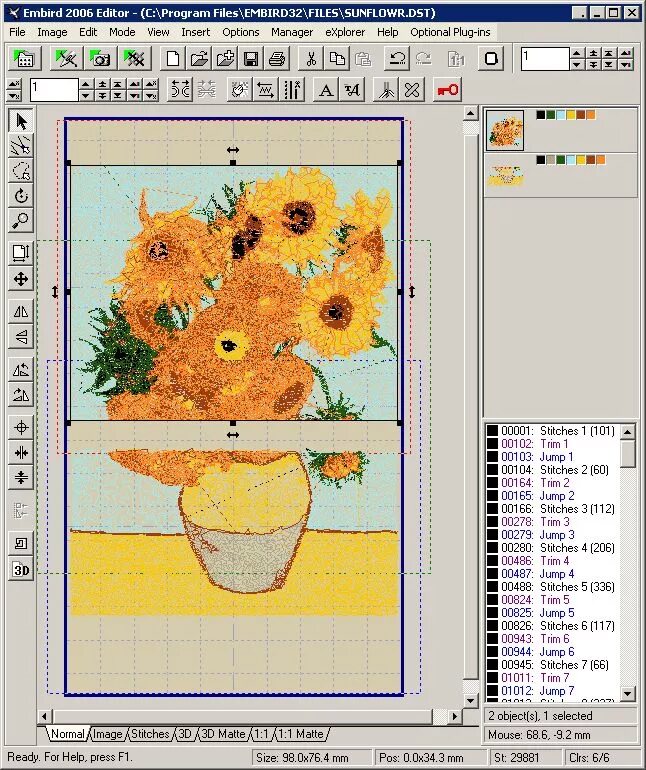Click the crosshair center design icon
The height and width of the screenshot is (770, 646).
click(21, 427)
